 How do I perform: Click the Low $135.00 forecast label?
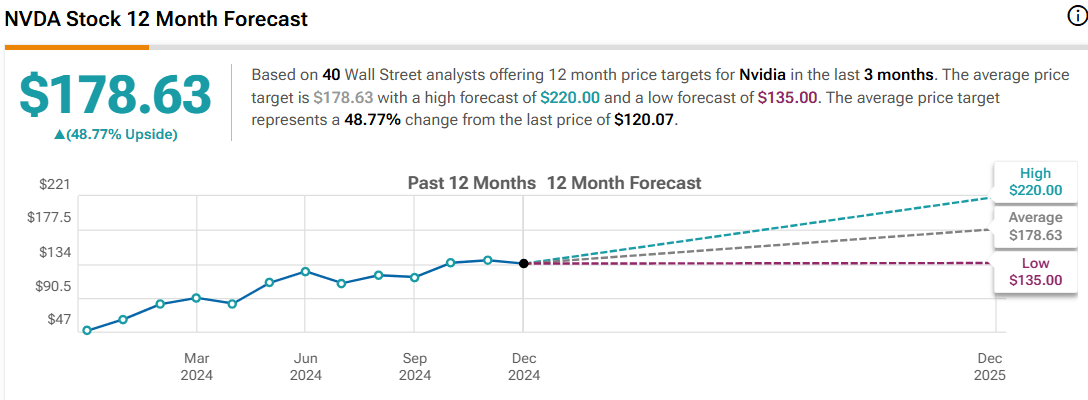coord(1035,271)
